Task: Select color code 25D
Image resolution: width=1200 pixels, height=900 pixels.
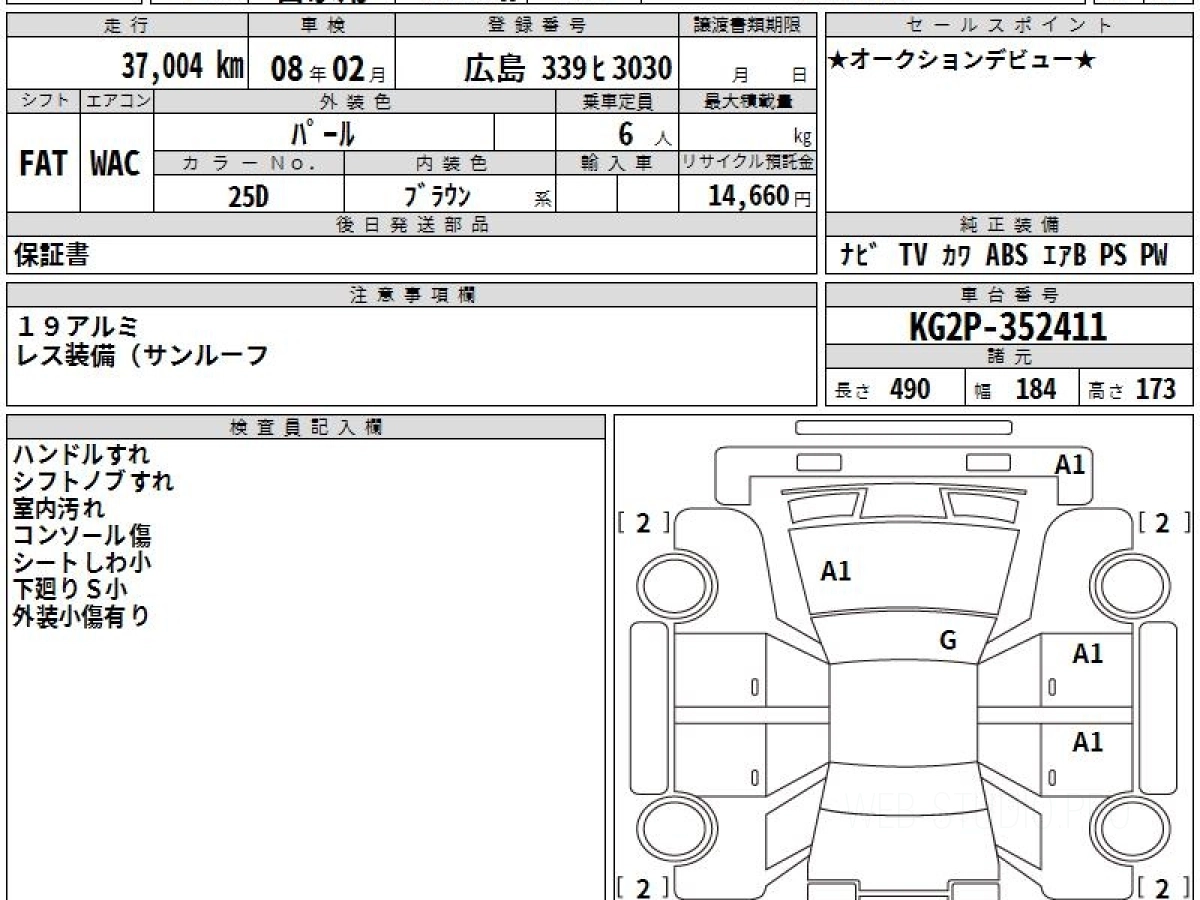Action: [248, 197]
